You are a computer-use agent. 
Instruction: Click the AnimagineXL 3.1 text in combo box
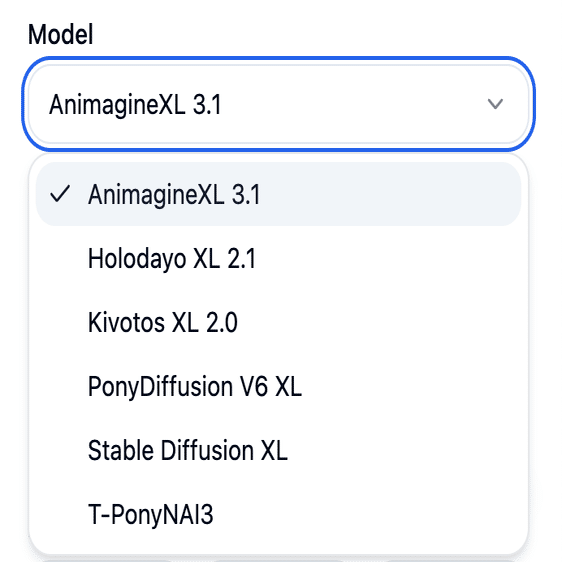[135, 105]
